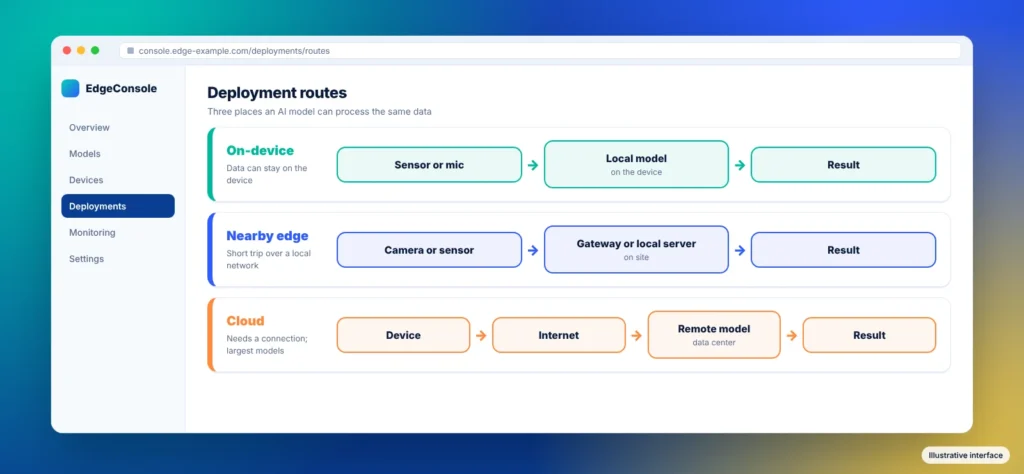The width and height of the screenshot is (1024, 474).
Task: Click the green arrow after Local model
Action: click(740, 165)
